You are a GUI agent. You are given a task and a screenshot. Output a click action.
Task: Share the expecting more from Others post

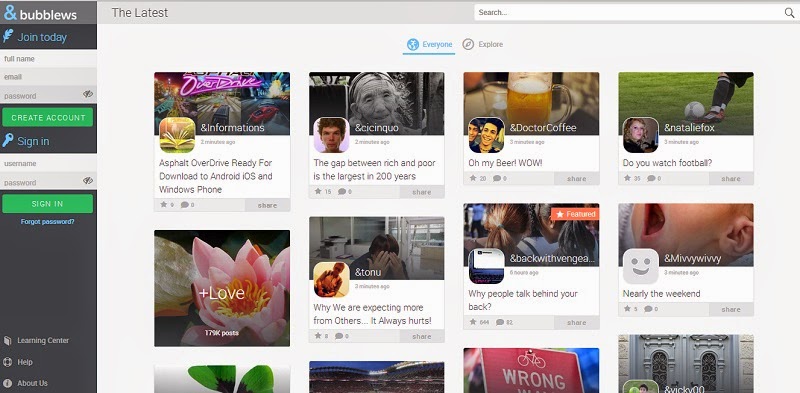point(422,336)
